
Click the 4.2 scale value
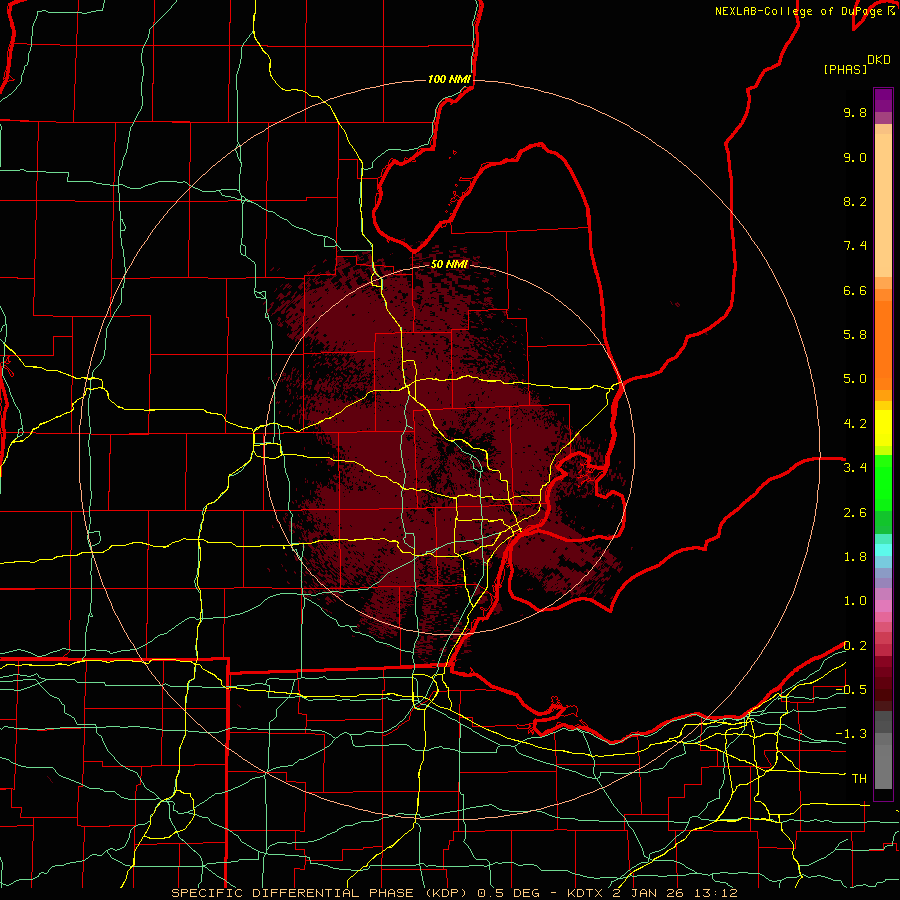[855, 424]
